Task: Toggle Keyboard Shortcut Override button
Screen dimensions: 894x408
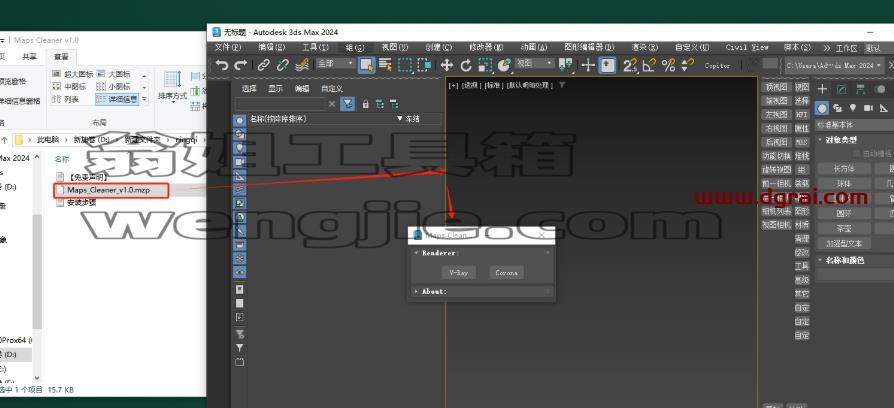Action: [x=607, y=65]
